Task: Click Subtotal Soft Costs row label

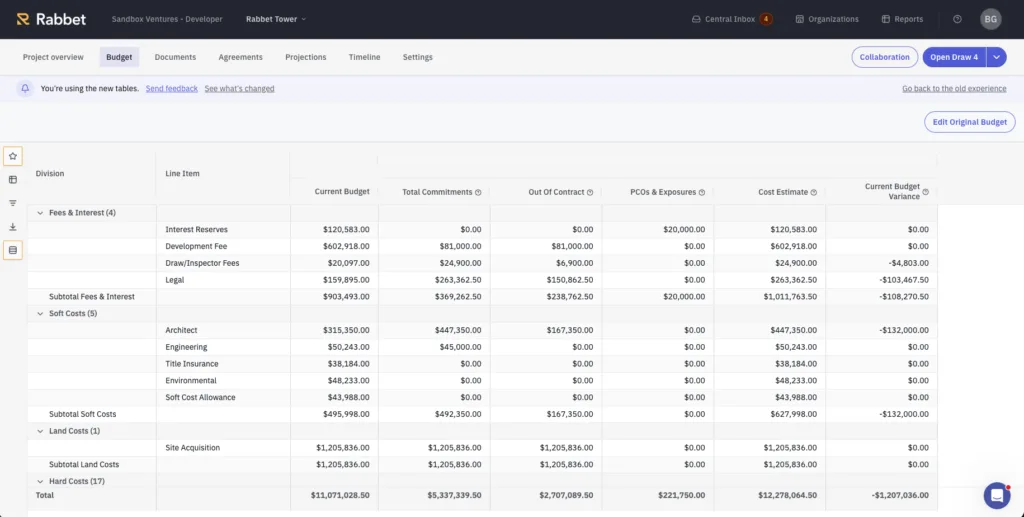Action: tap(82, 414)
